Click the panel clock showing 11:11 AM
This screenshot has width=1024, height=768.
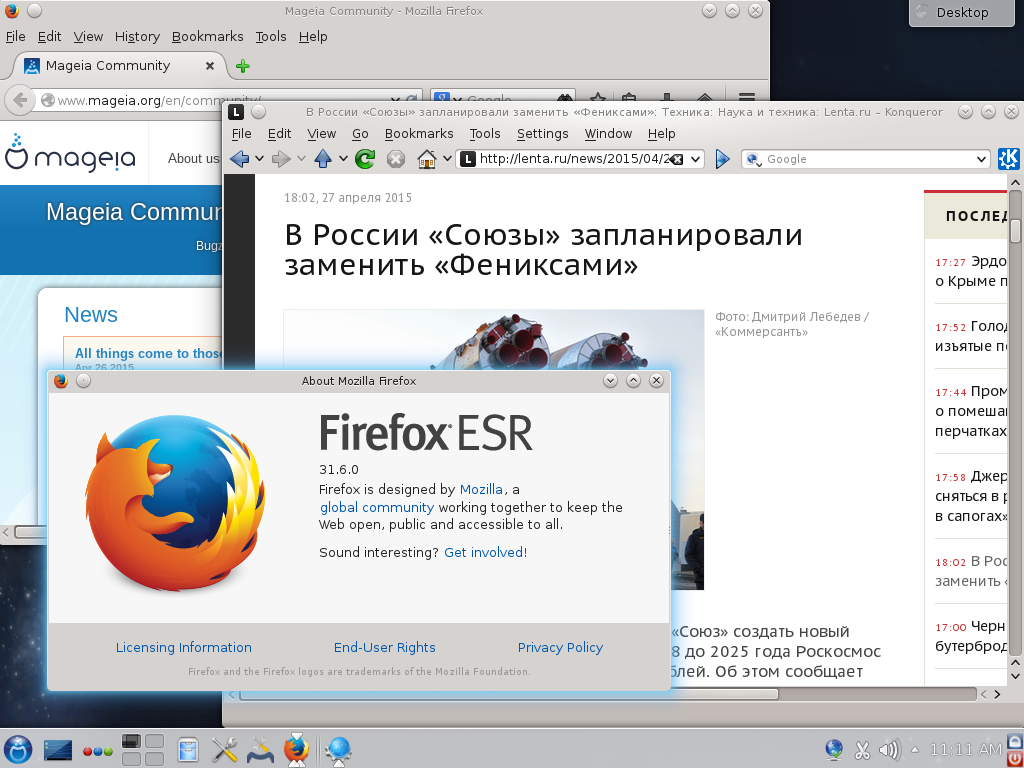pyautogui.click(x=965, y=750)
